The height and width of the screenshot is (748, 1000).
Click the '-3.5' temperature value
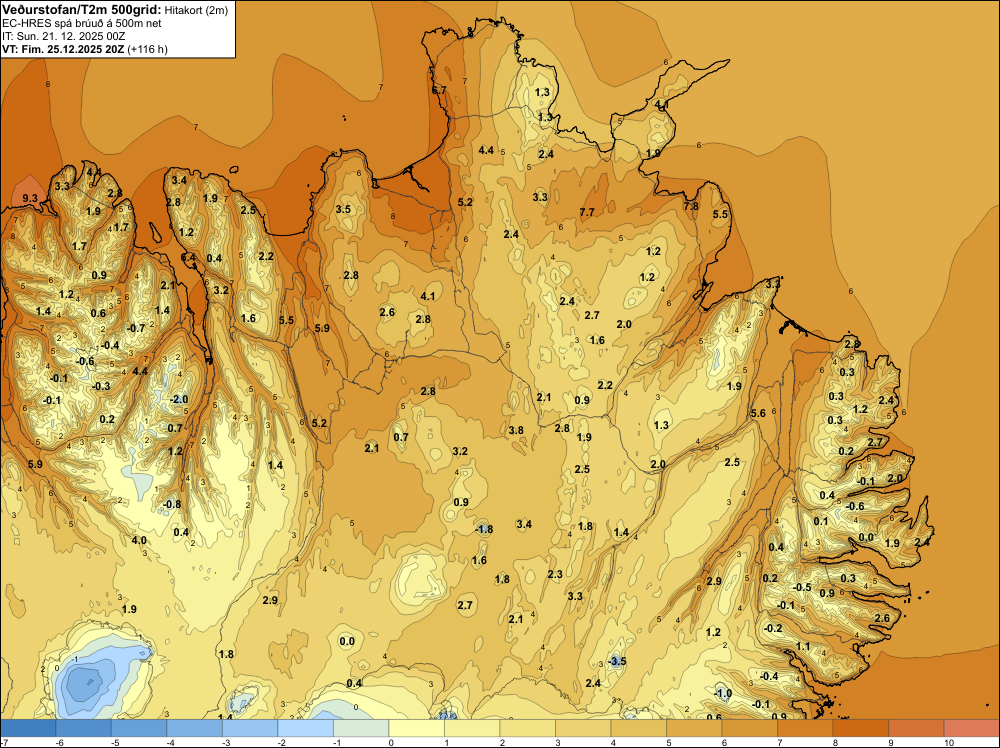pos(617,661)
